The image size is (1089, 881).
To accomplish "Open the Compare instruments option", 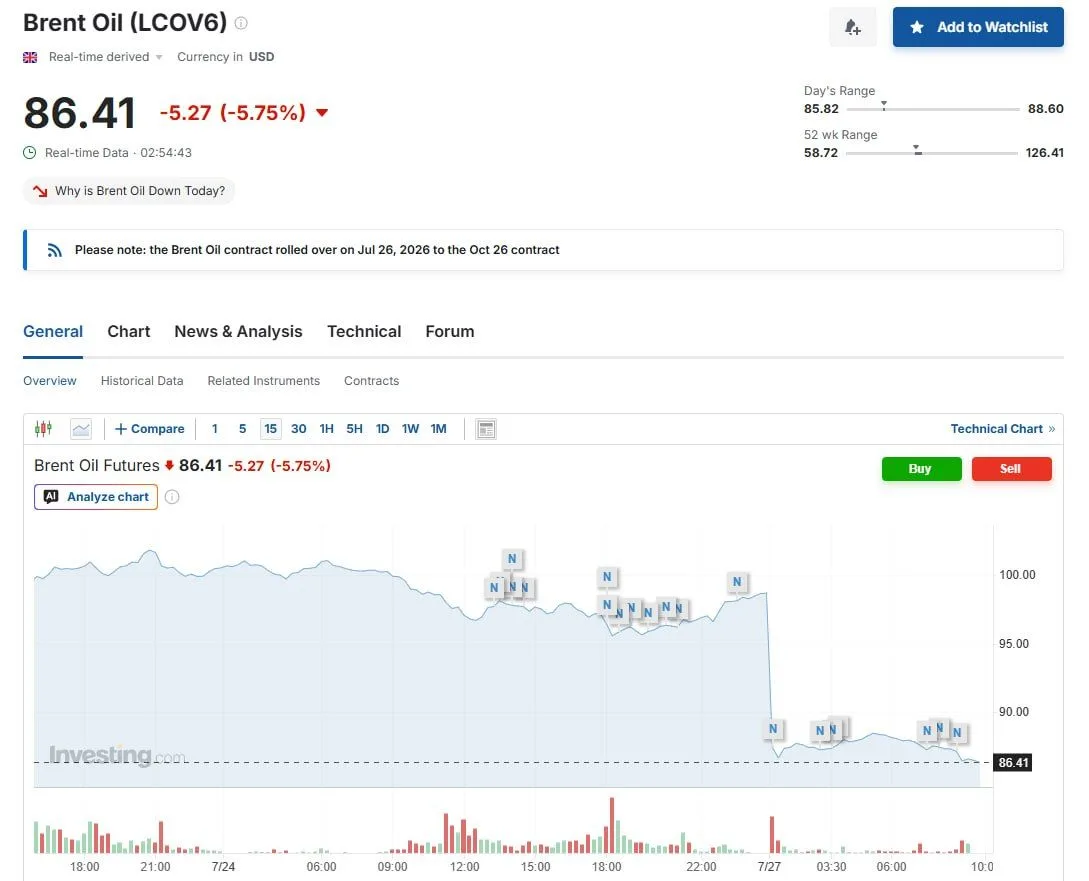I will pos(150,429).
